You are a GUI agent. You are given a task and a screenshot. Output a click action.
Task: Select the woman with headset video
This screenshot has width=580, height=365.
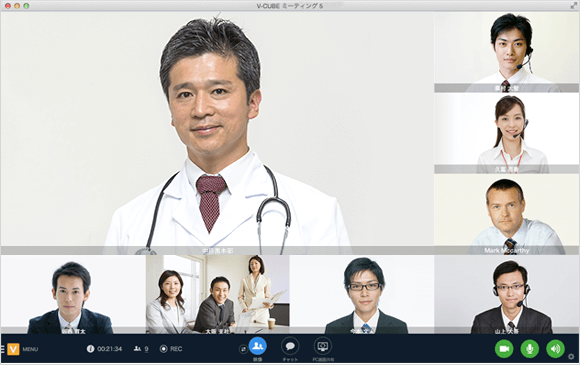pyautogui.click(x=507, y=133)
